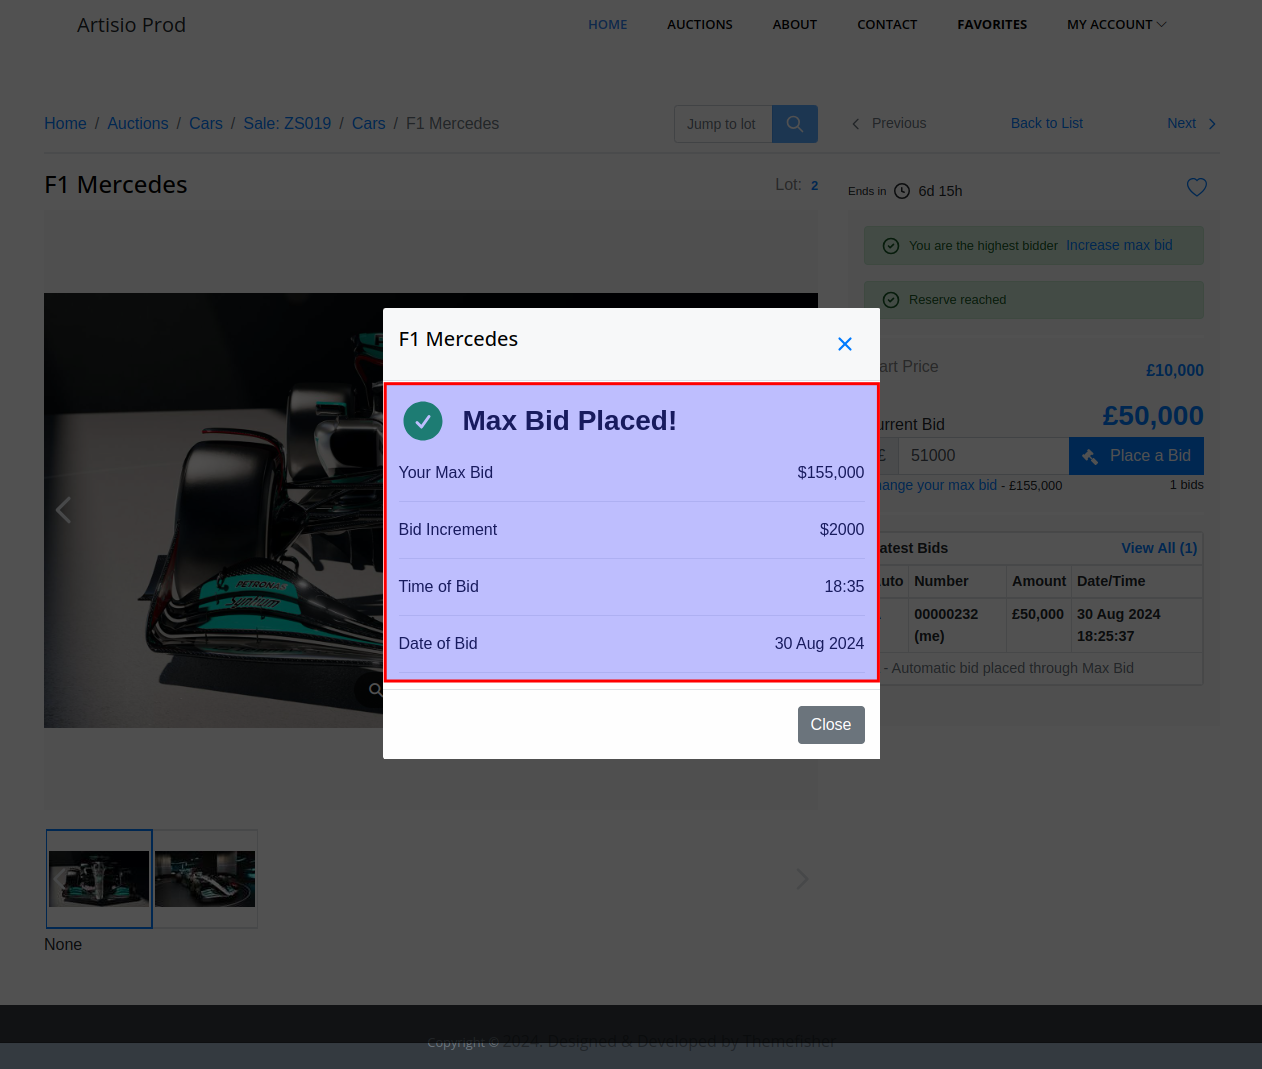This screenshot has width=1262, height=1069.
Task: Open the Favorites menu item
Action: click(991, 24)
